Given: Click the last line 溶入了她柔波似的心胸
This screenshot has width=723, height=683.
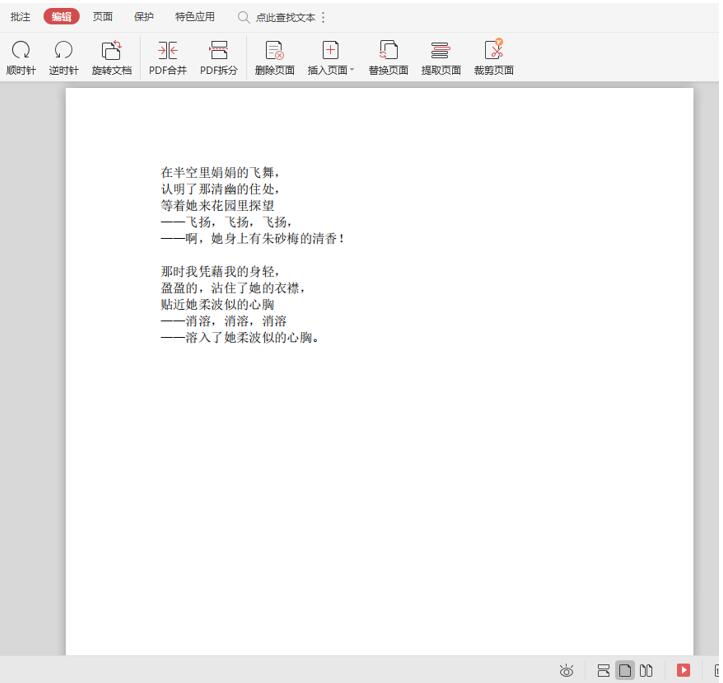Looking at the screenshot, I should pyautogui.click(x=240, y=338).
